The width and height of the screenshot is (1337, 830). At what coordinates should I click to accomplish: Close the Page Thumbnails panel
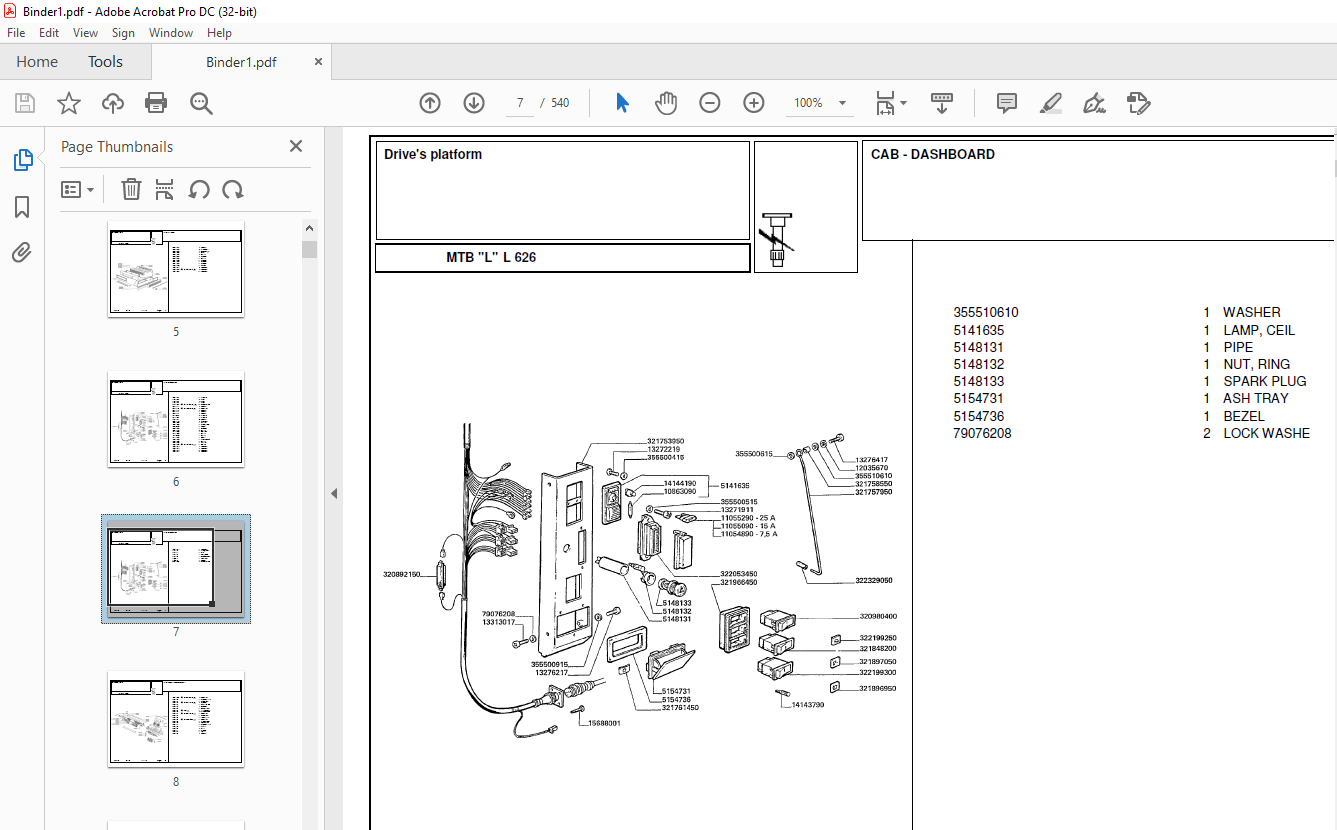coord(296,146)
